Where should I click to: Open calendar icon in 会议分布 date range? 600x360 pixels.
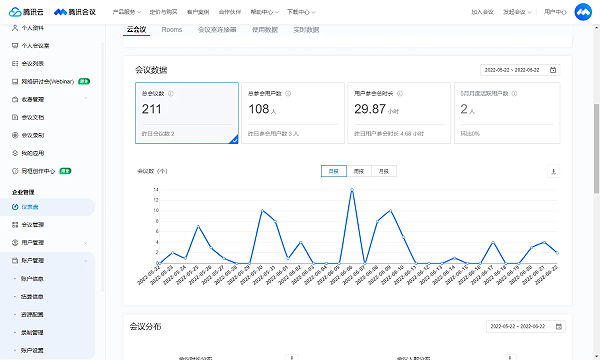click(x=559, y=326)
